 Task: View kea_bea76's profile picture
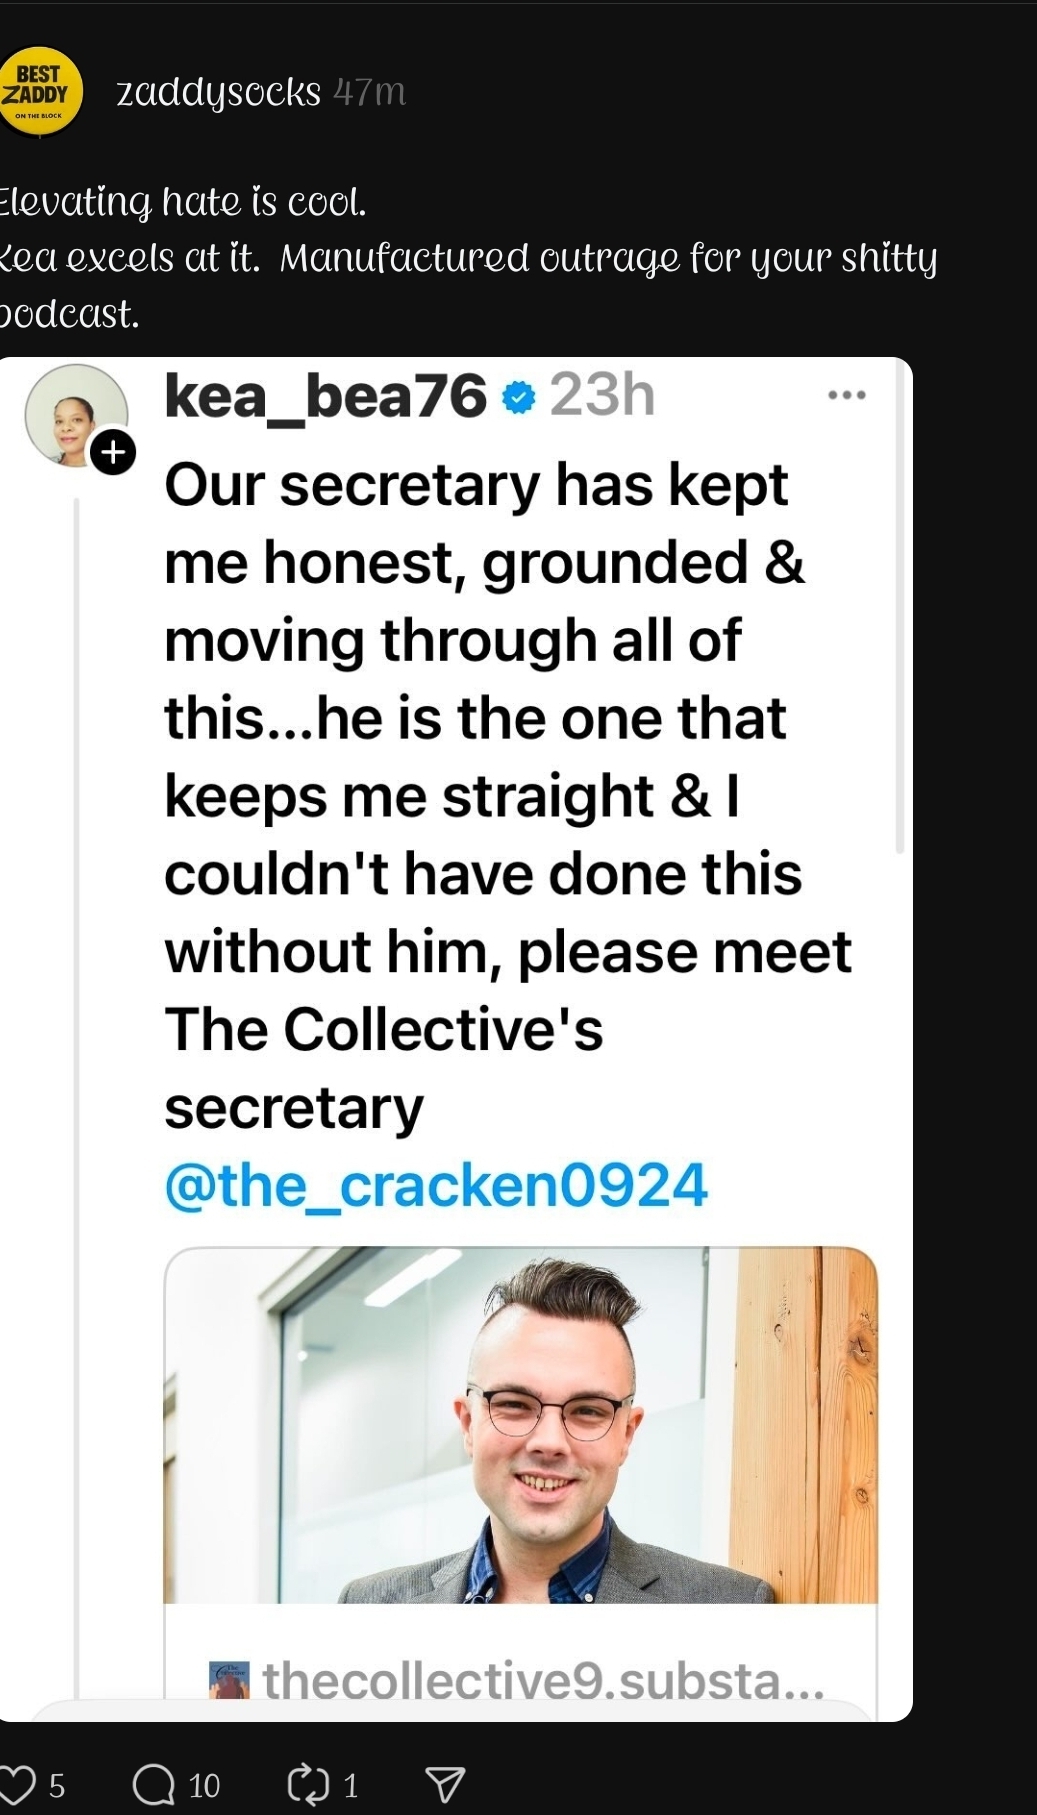[x=72, y=412]
